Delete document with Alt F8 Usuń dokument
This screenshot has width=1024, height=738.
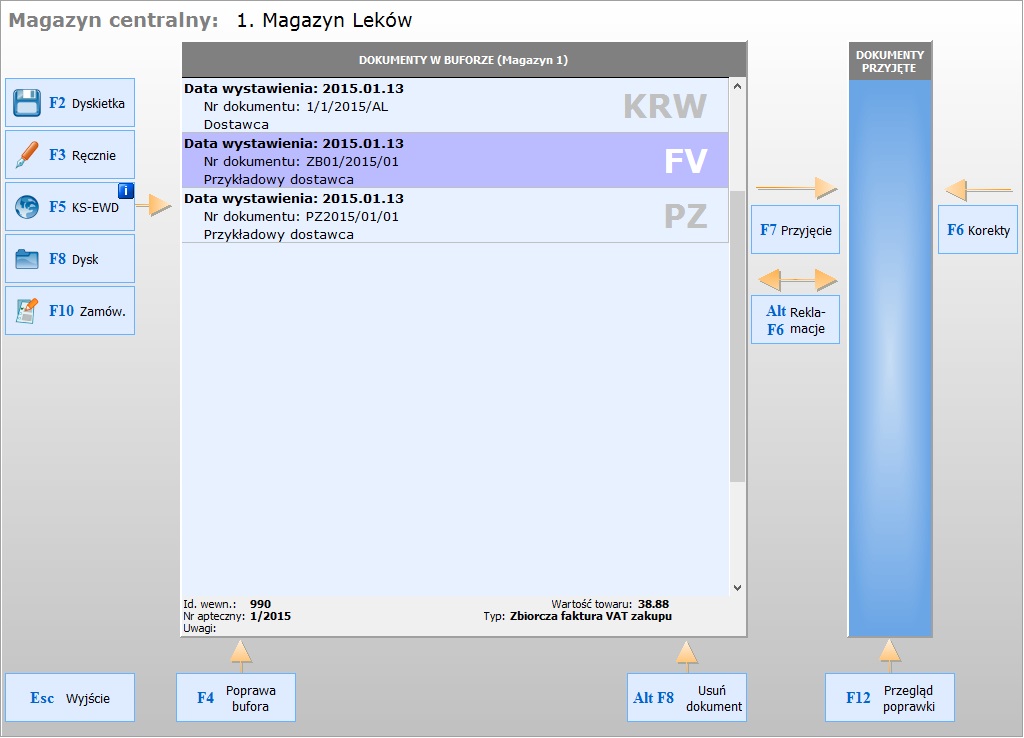tap(686, 698)
